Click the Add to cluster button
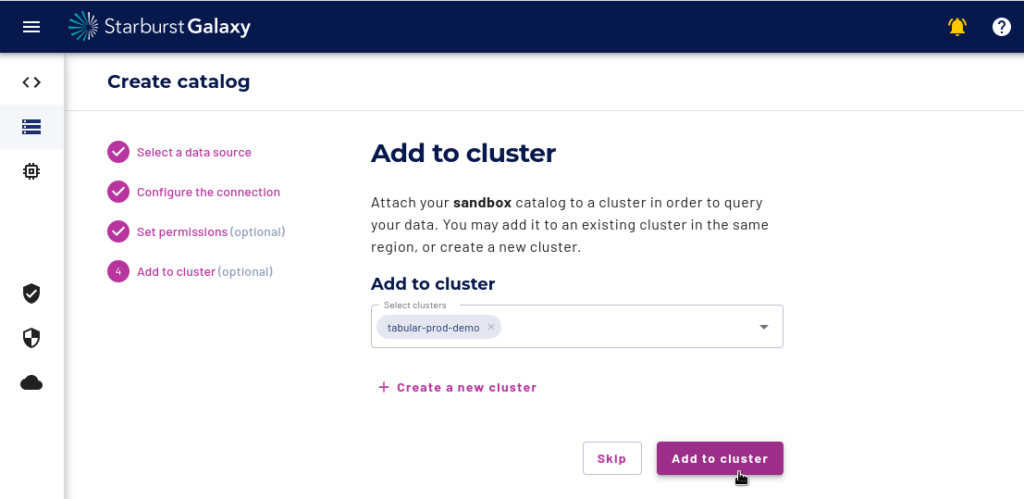This screenshot has height=499, width=1024. point(720,459)
